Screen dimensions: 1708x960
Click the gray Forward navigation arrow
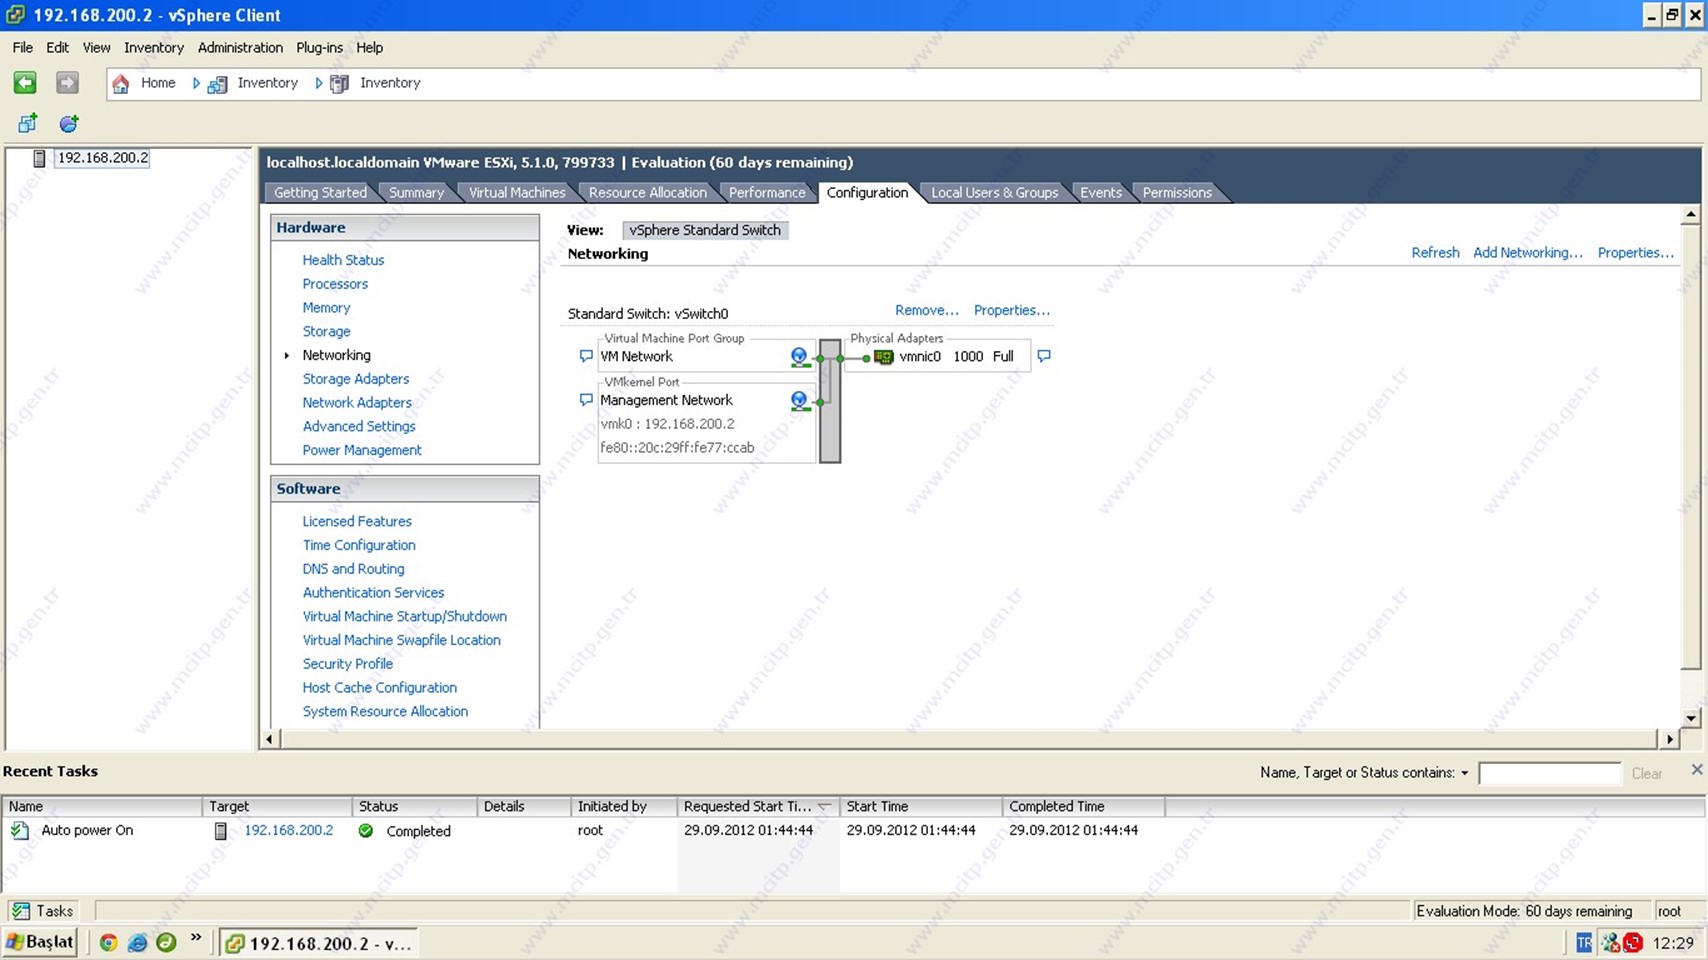click(67, 83)
